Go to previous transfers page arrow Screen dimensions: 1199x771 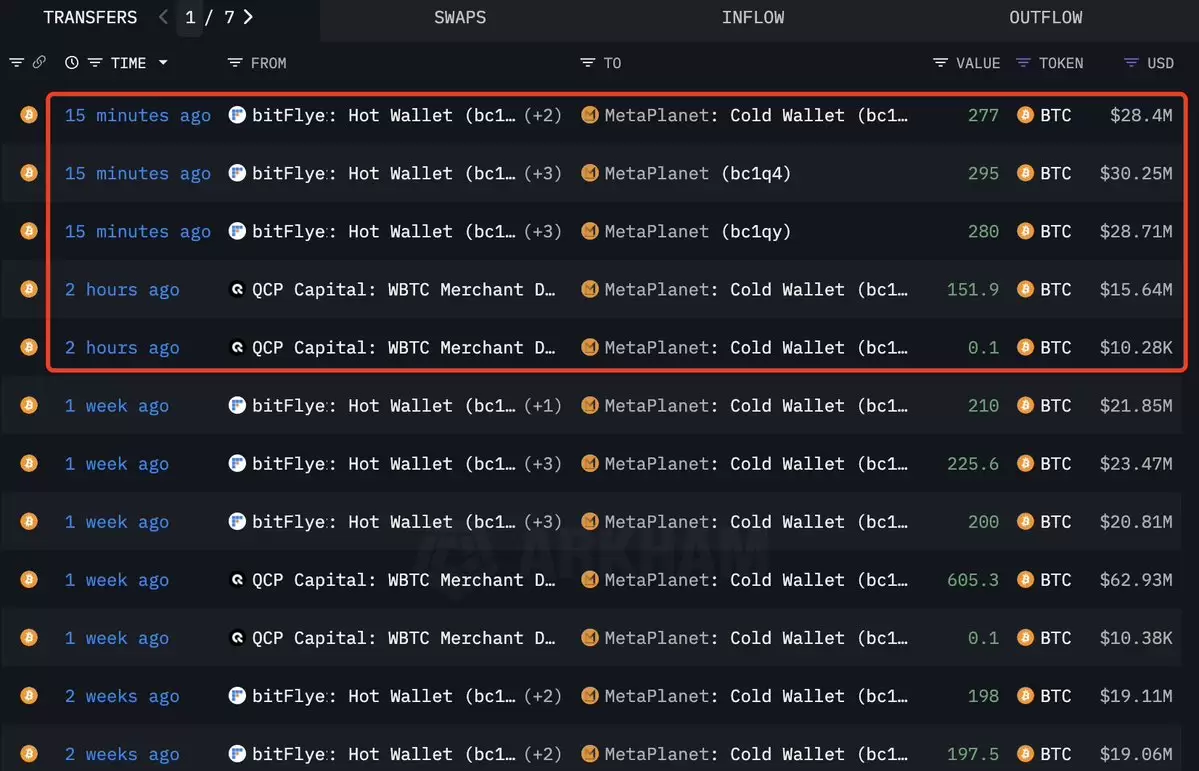click(x=163, y=17)
